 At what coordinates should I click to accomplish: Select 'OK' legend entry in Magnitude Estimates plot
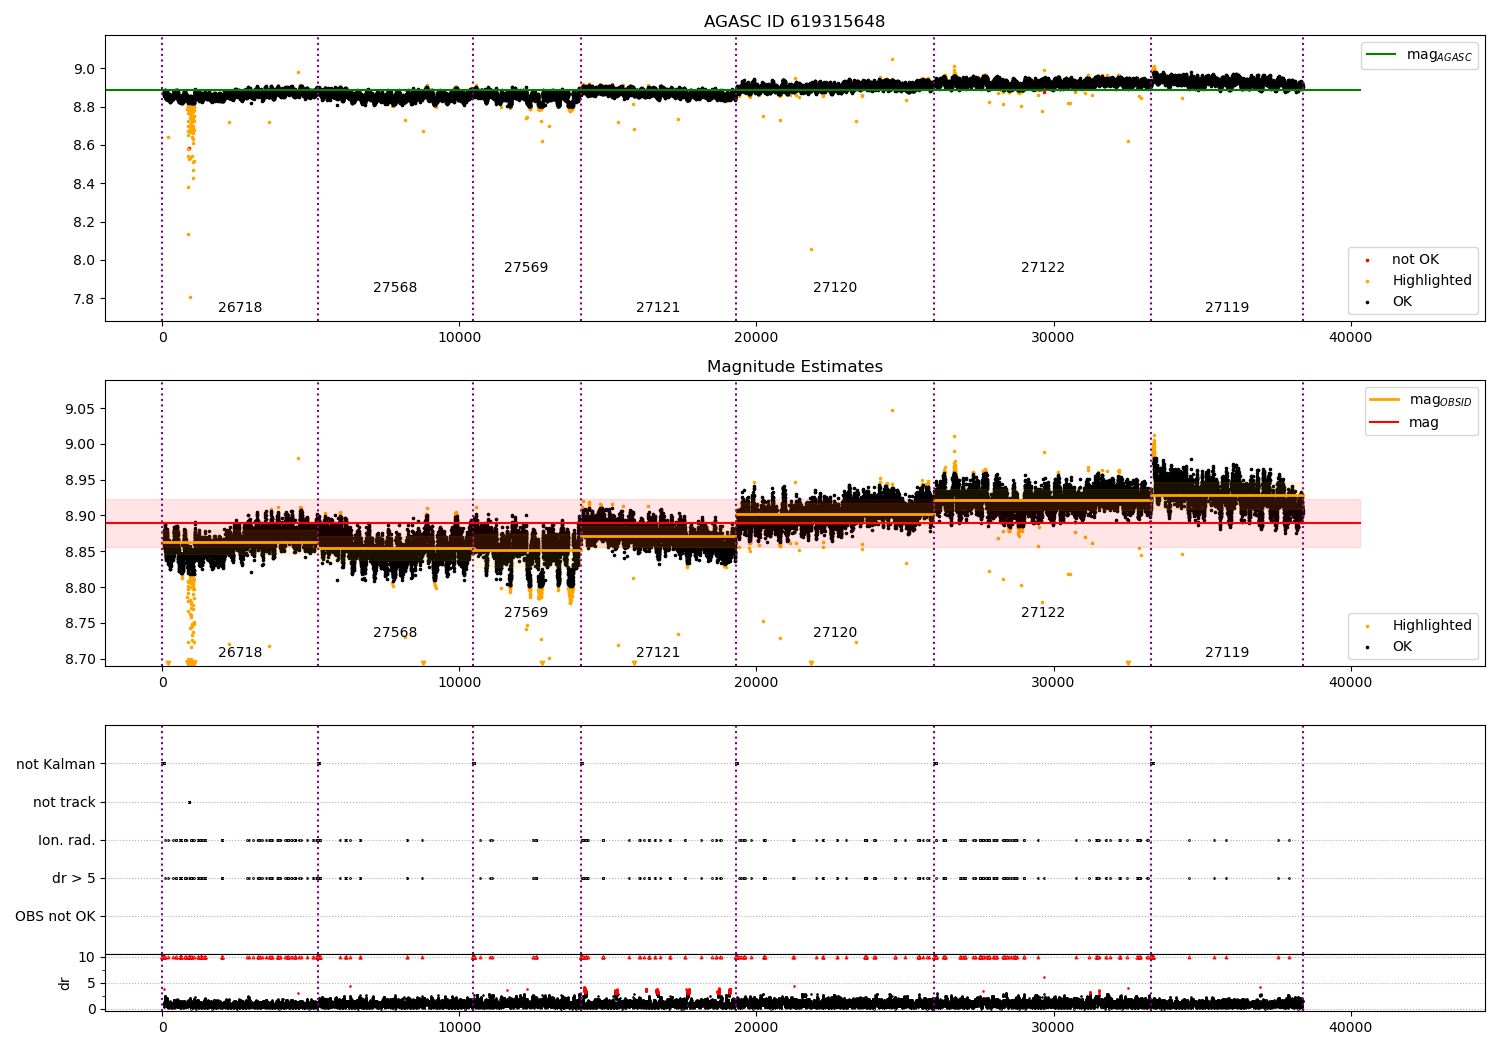coord(1402,647)
